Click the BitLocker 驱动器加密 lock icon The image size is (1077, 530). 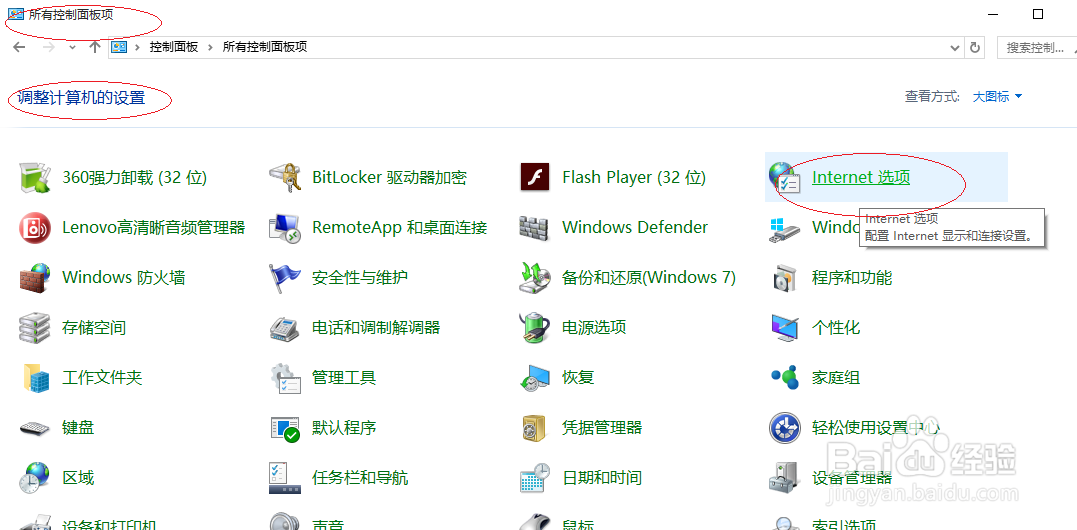(x=284, y=177)
